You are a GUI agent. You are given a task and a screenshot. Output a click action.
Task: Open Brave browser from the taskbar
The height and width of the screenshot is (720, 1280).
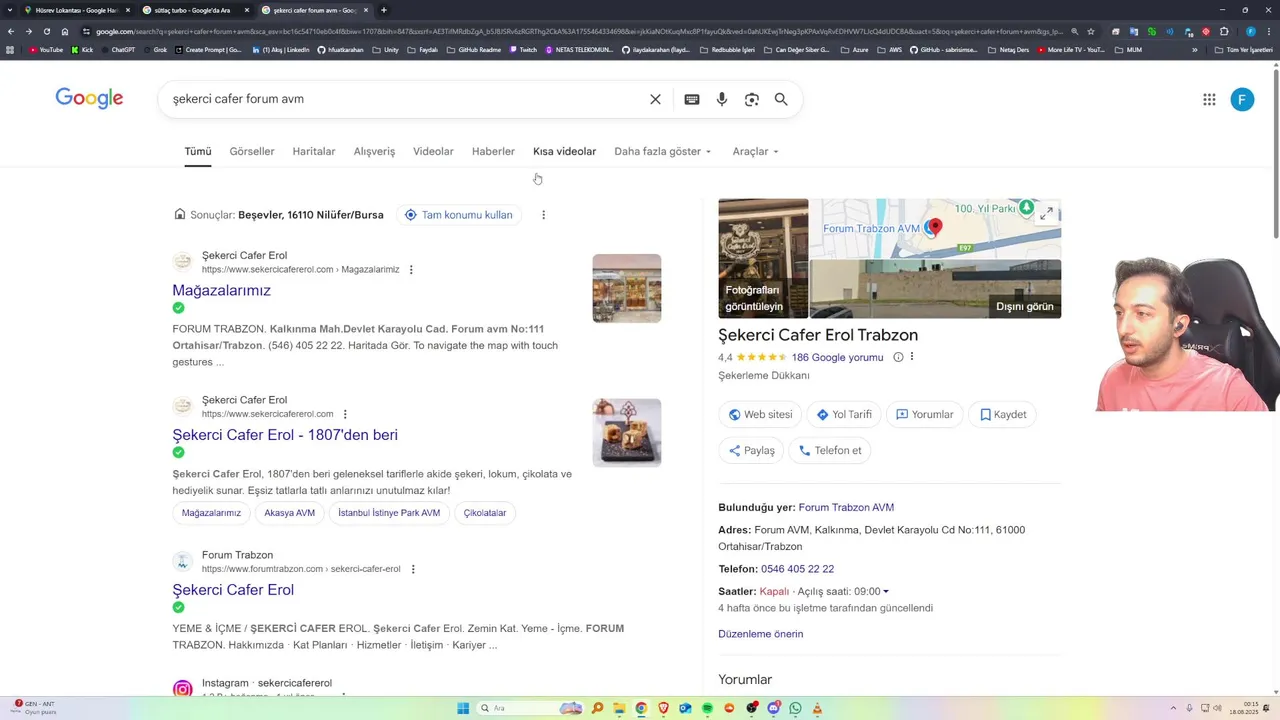point(663,708)
